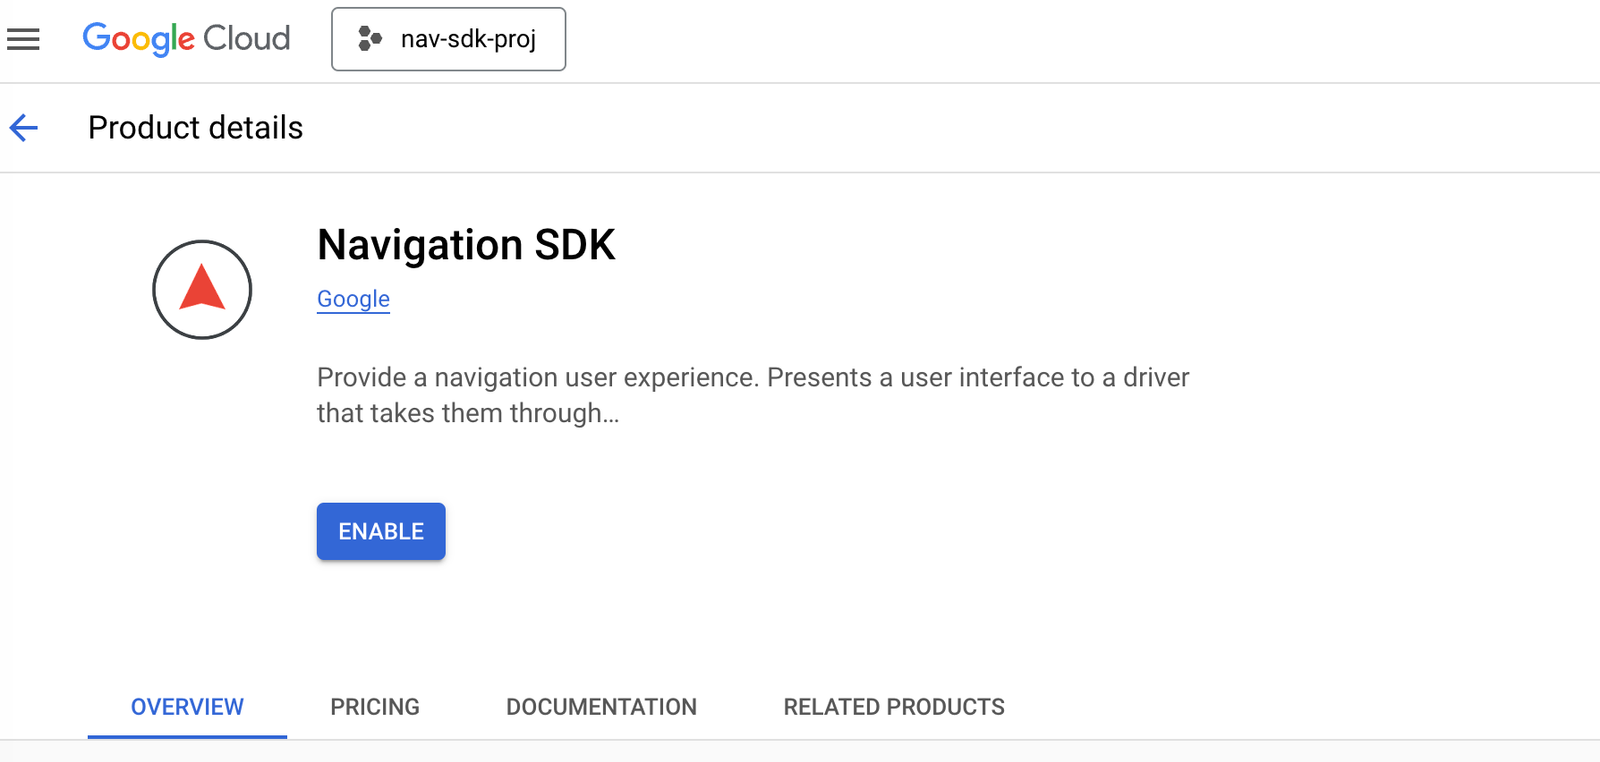Click the Product details page heading
1600x762 pixels.
point(195,128)
